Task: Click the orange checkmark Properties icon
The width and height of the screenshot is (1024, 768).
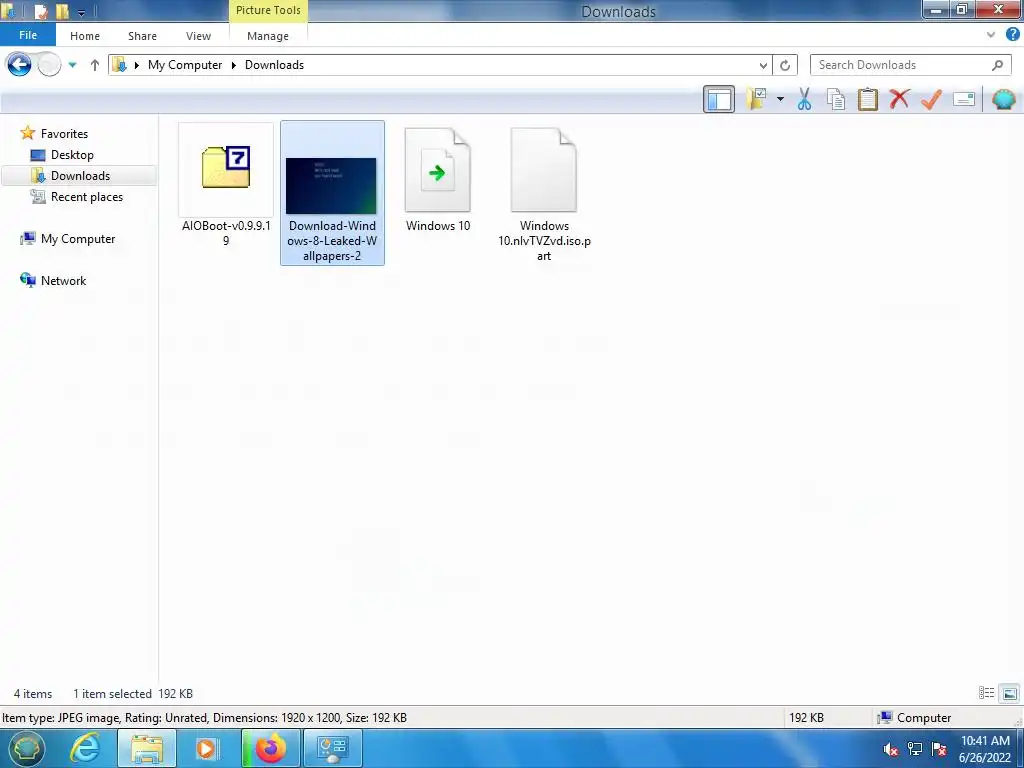Action: tap(931, 99)
